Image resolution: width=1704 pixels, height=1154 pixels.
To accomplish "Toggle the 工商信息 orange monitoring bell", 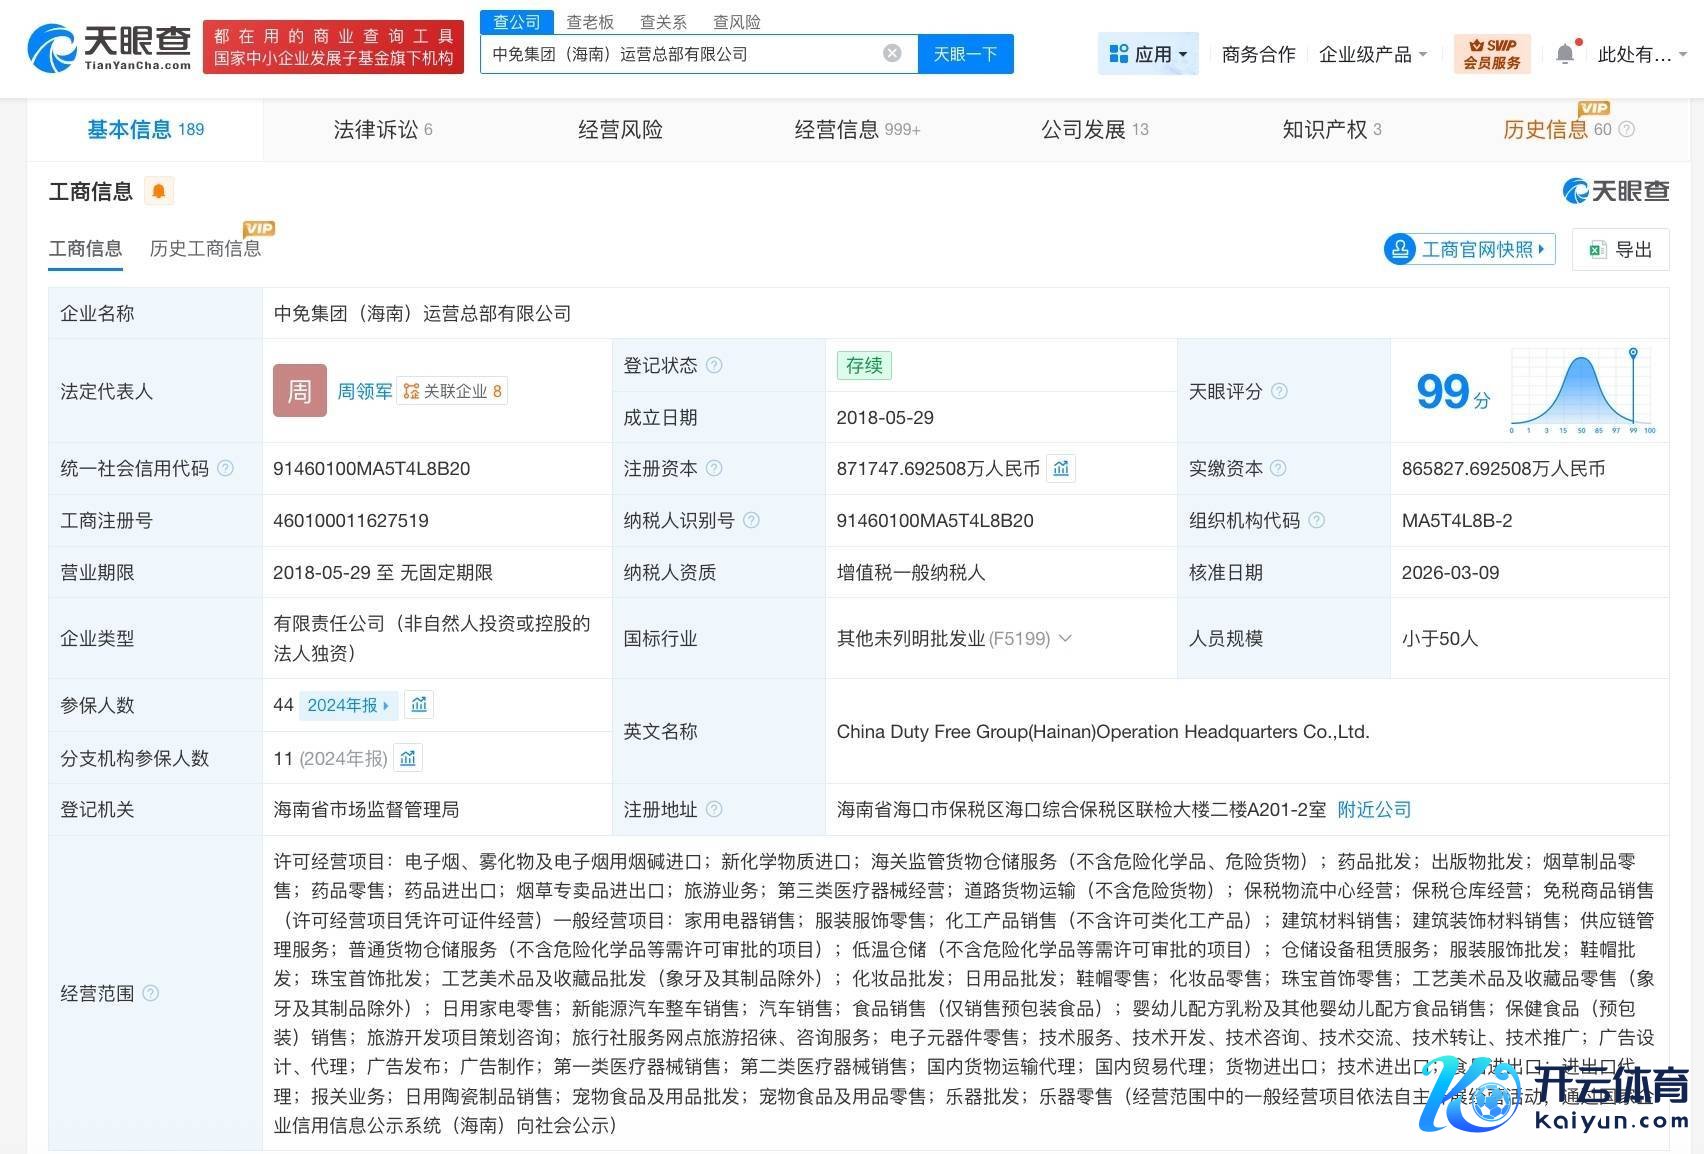I will coord(159,191).
